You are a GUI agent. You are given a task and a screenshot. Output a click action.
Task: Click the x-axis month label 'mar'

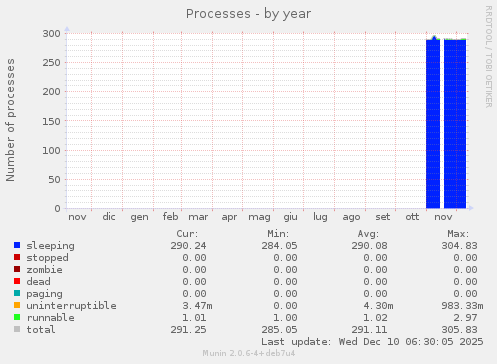coord(198,217)
